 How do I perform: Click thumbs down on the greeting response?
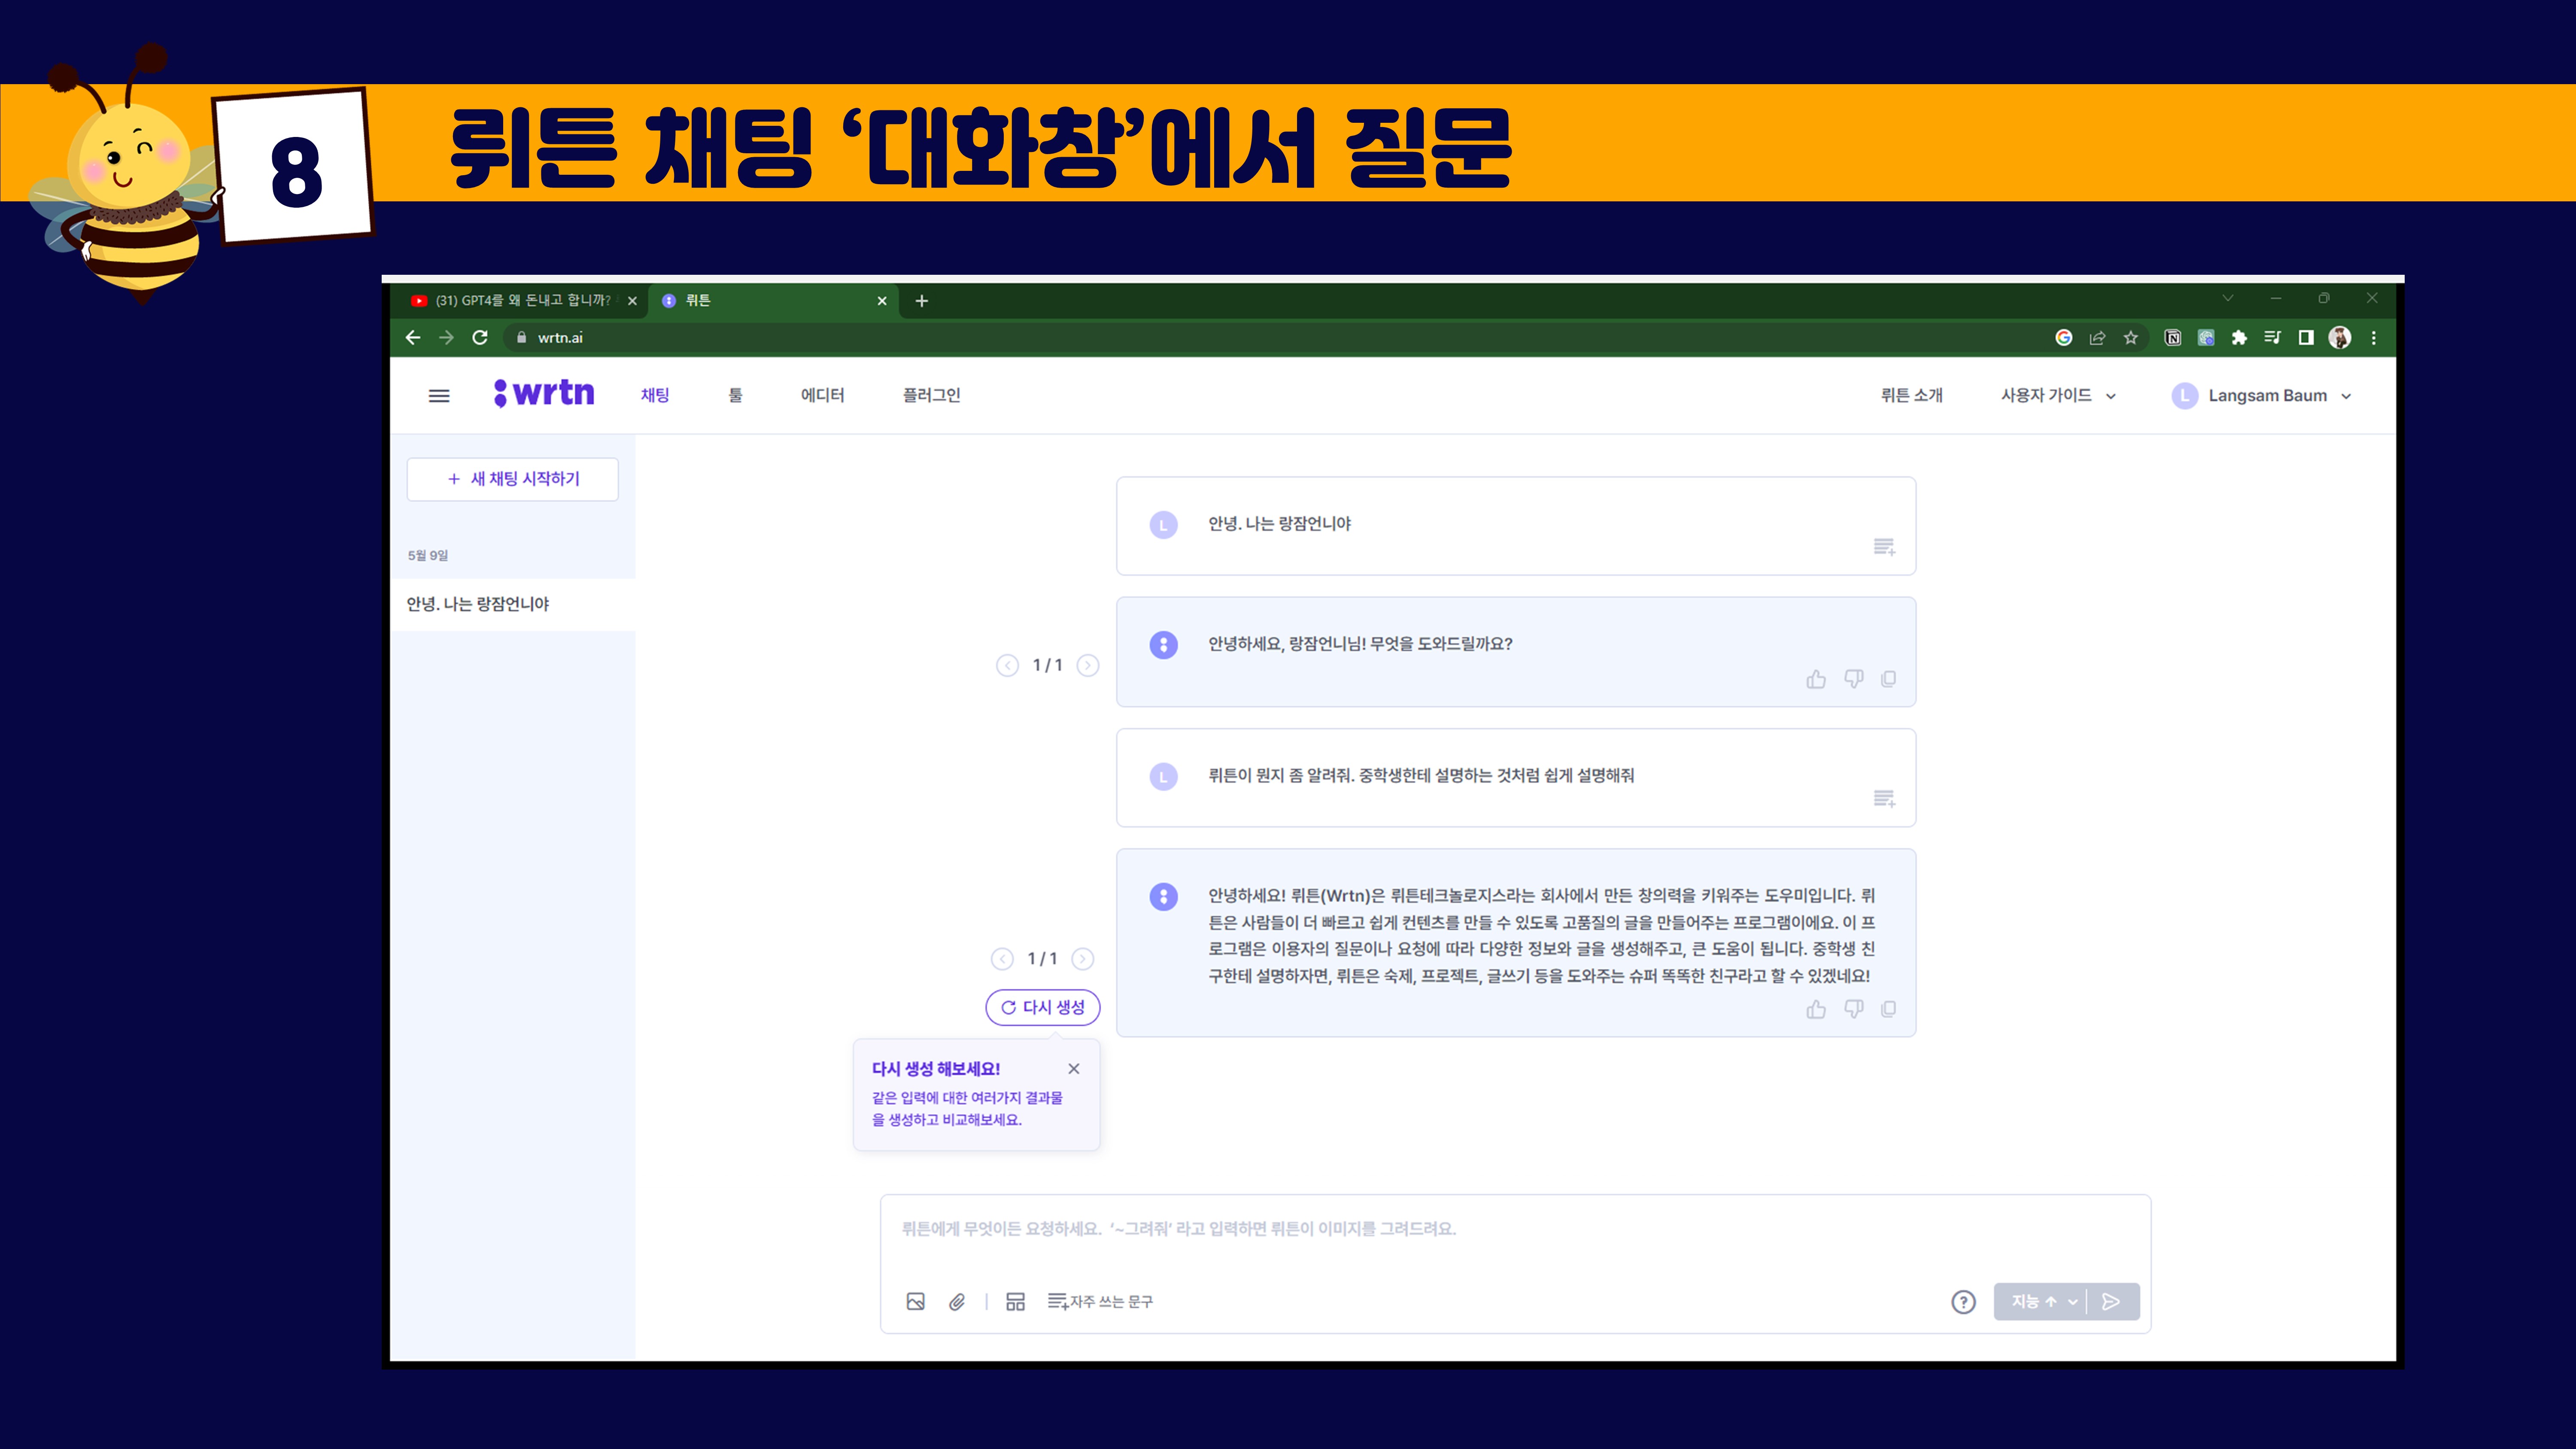[x=1853, y=679]
